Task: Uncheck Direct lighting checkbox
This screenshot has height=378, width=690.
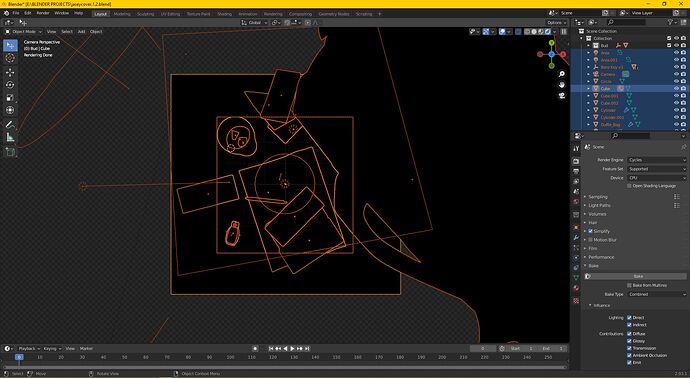Action: tap(629, 318)
